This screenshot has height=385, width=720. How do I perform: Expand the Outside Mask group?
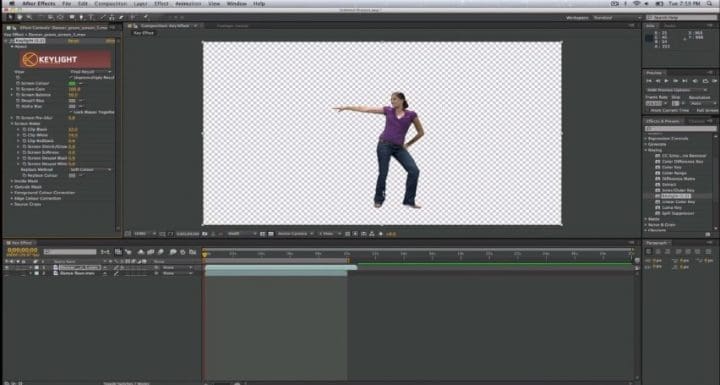tap(12, 187)
